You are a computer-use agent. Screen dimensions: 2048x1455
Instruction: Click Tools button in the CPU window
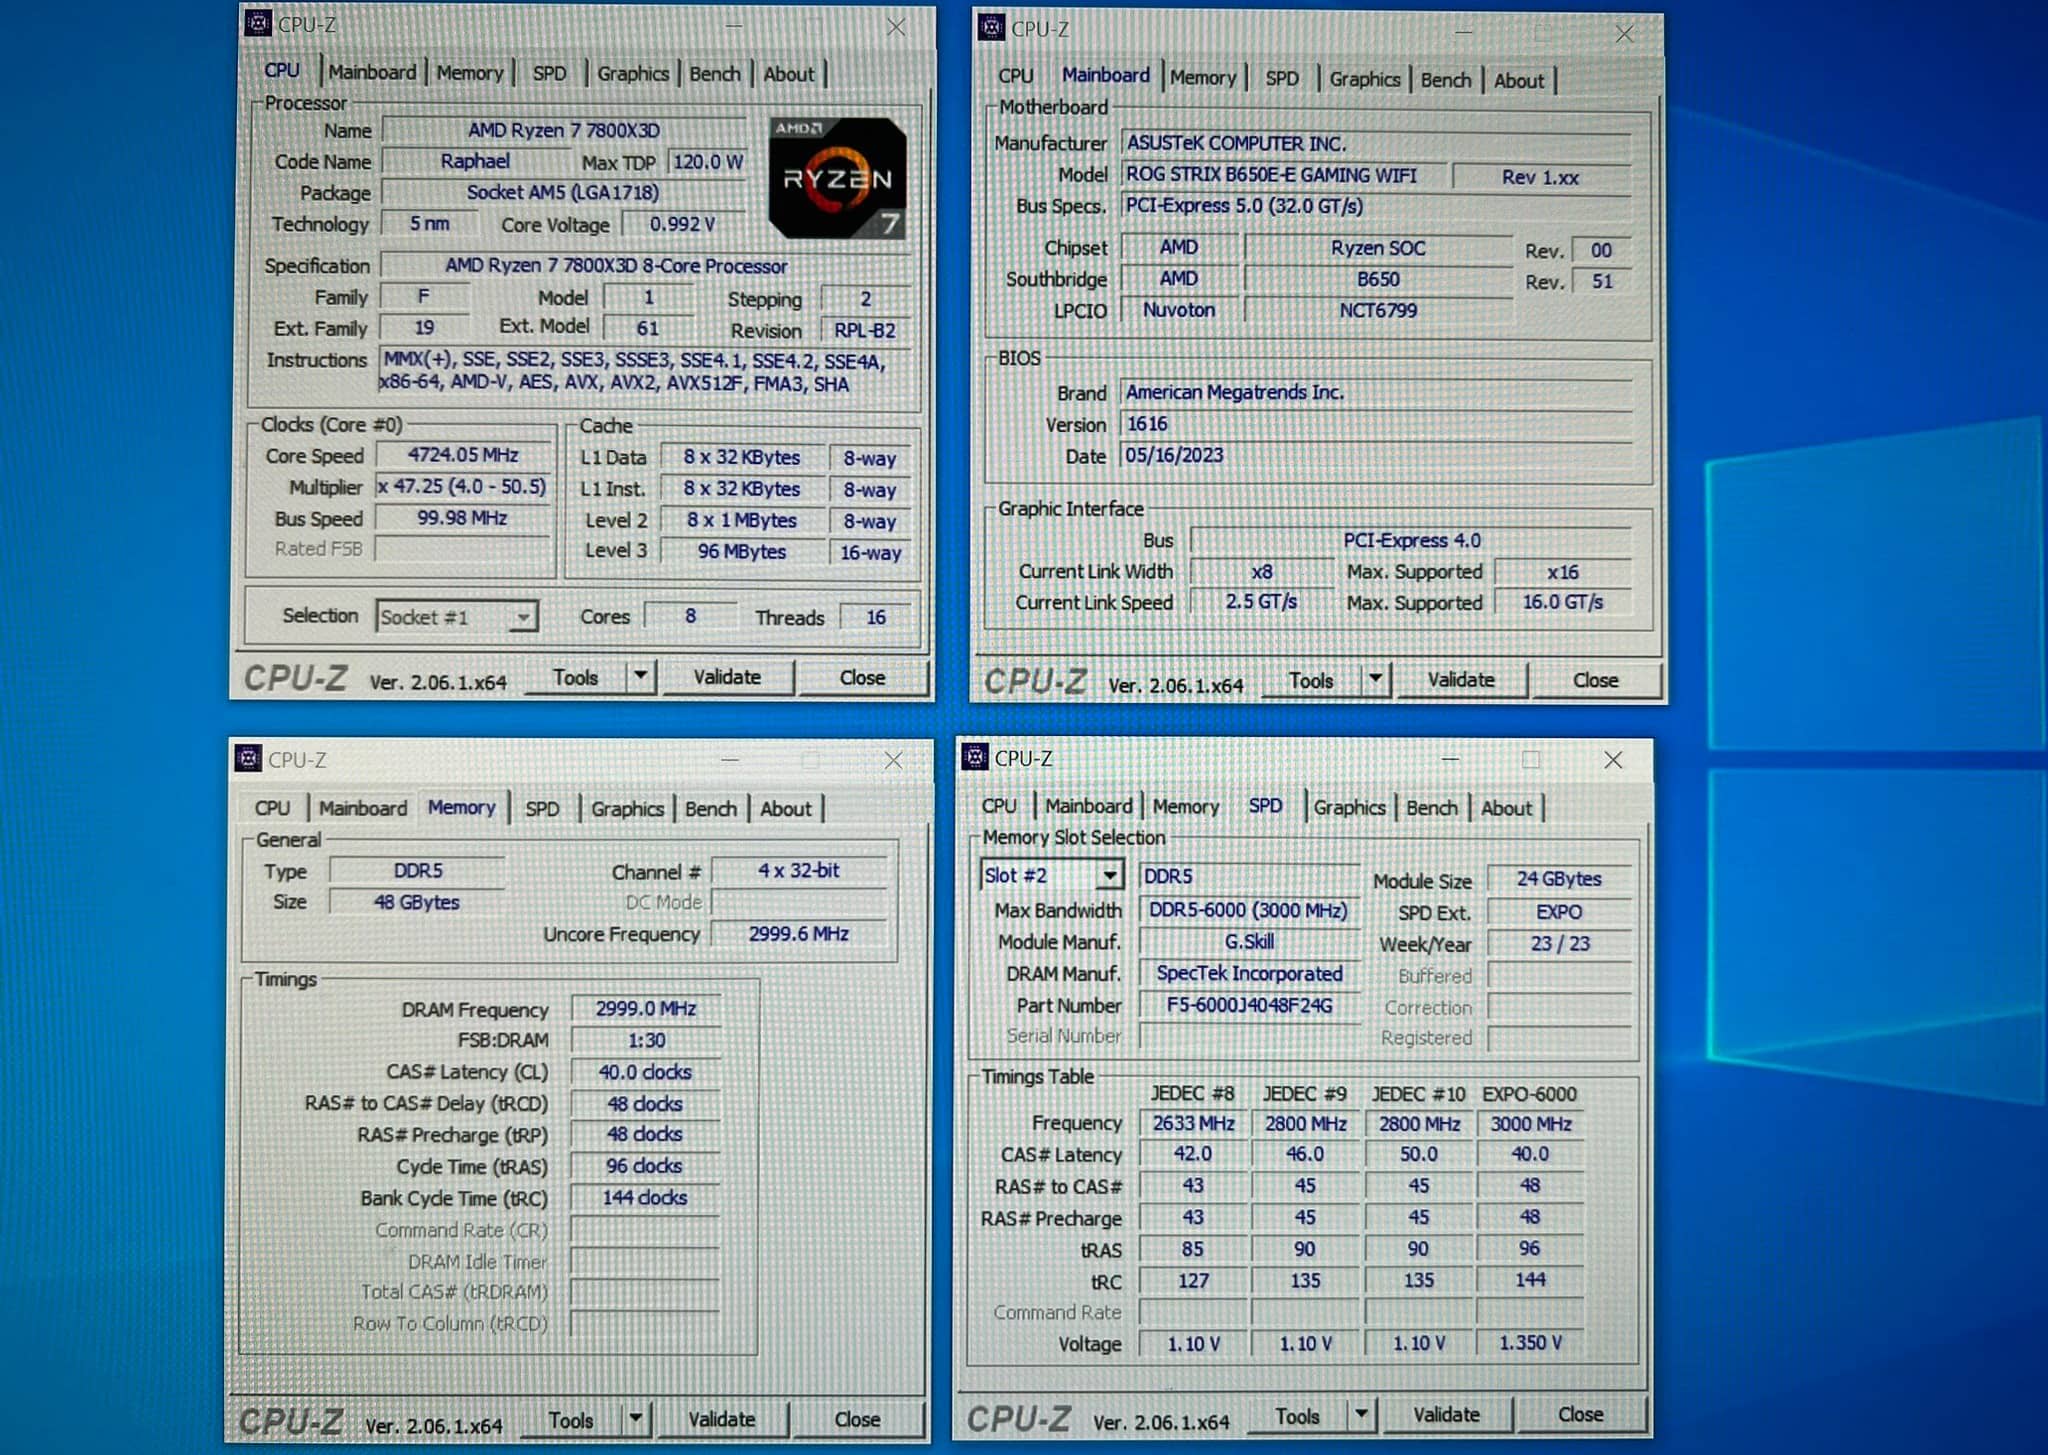576,677
